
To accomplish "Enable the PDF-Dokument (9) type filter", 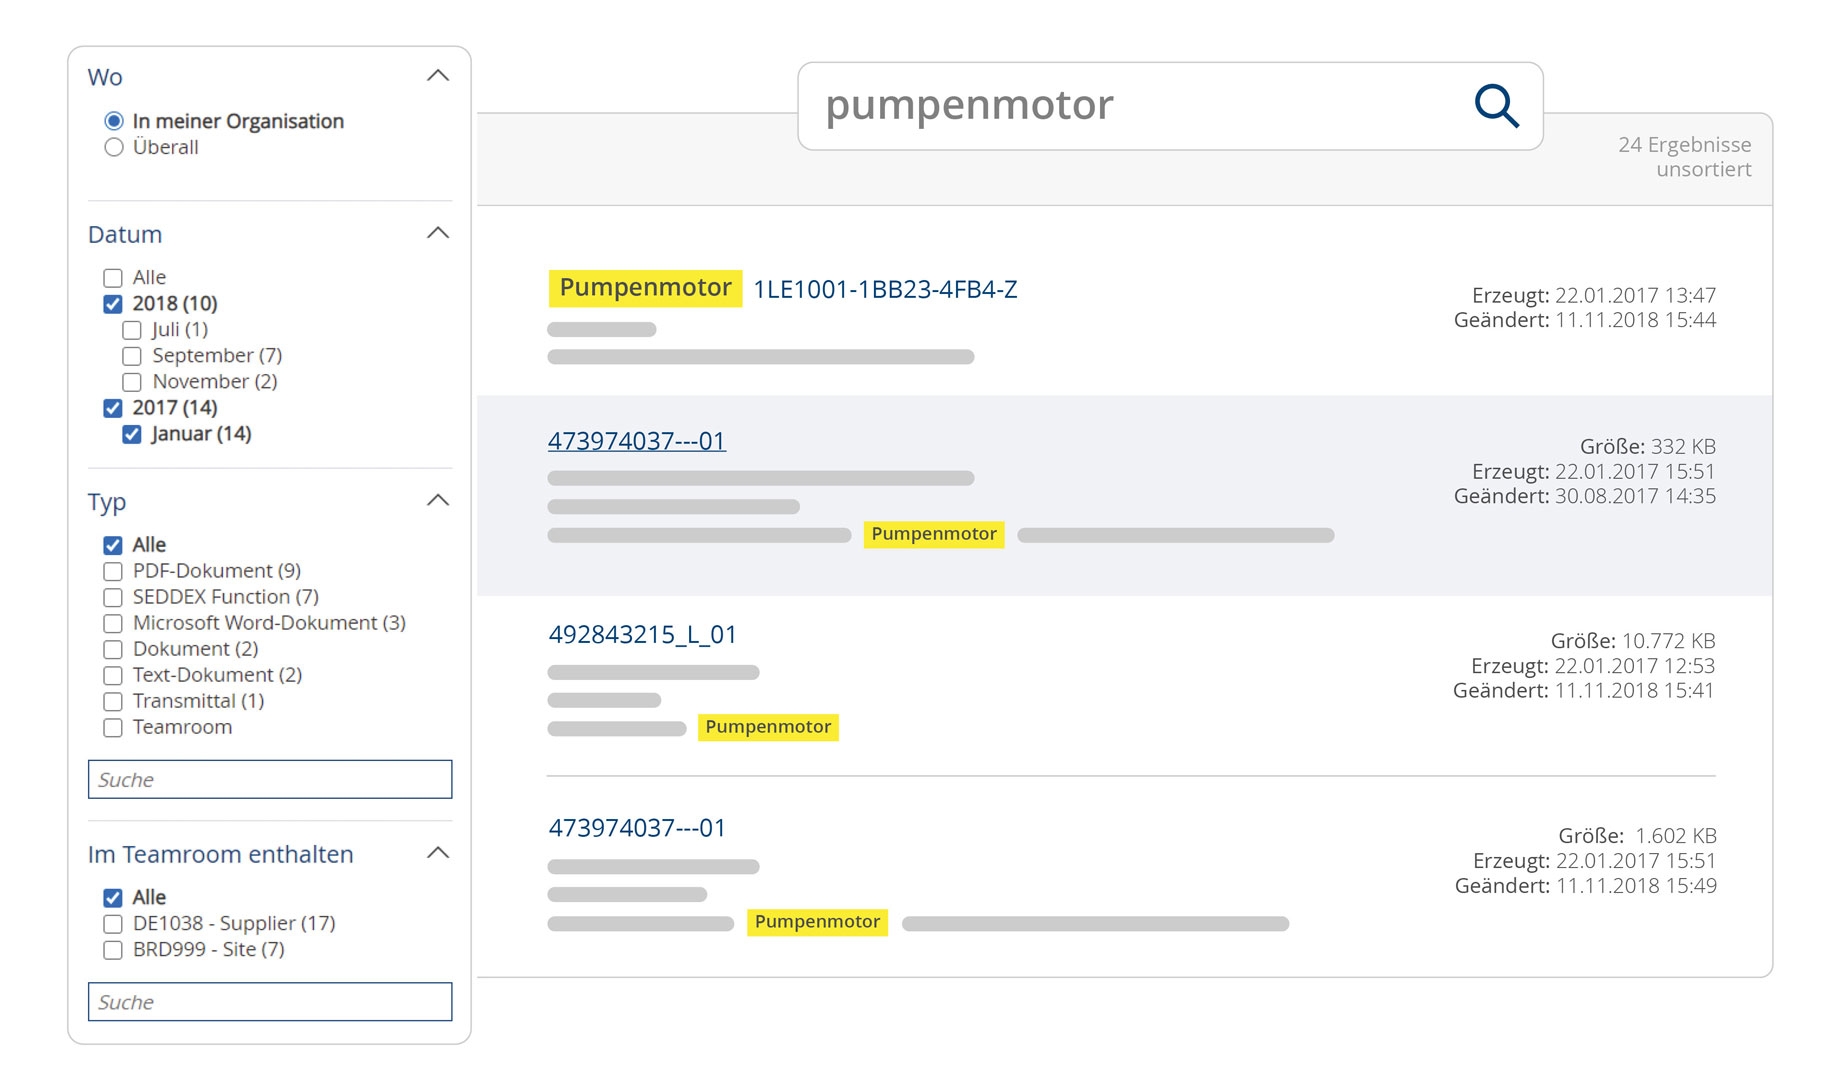I will 113,571.
